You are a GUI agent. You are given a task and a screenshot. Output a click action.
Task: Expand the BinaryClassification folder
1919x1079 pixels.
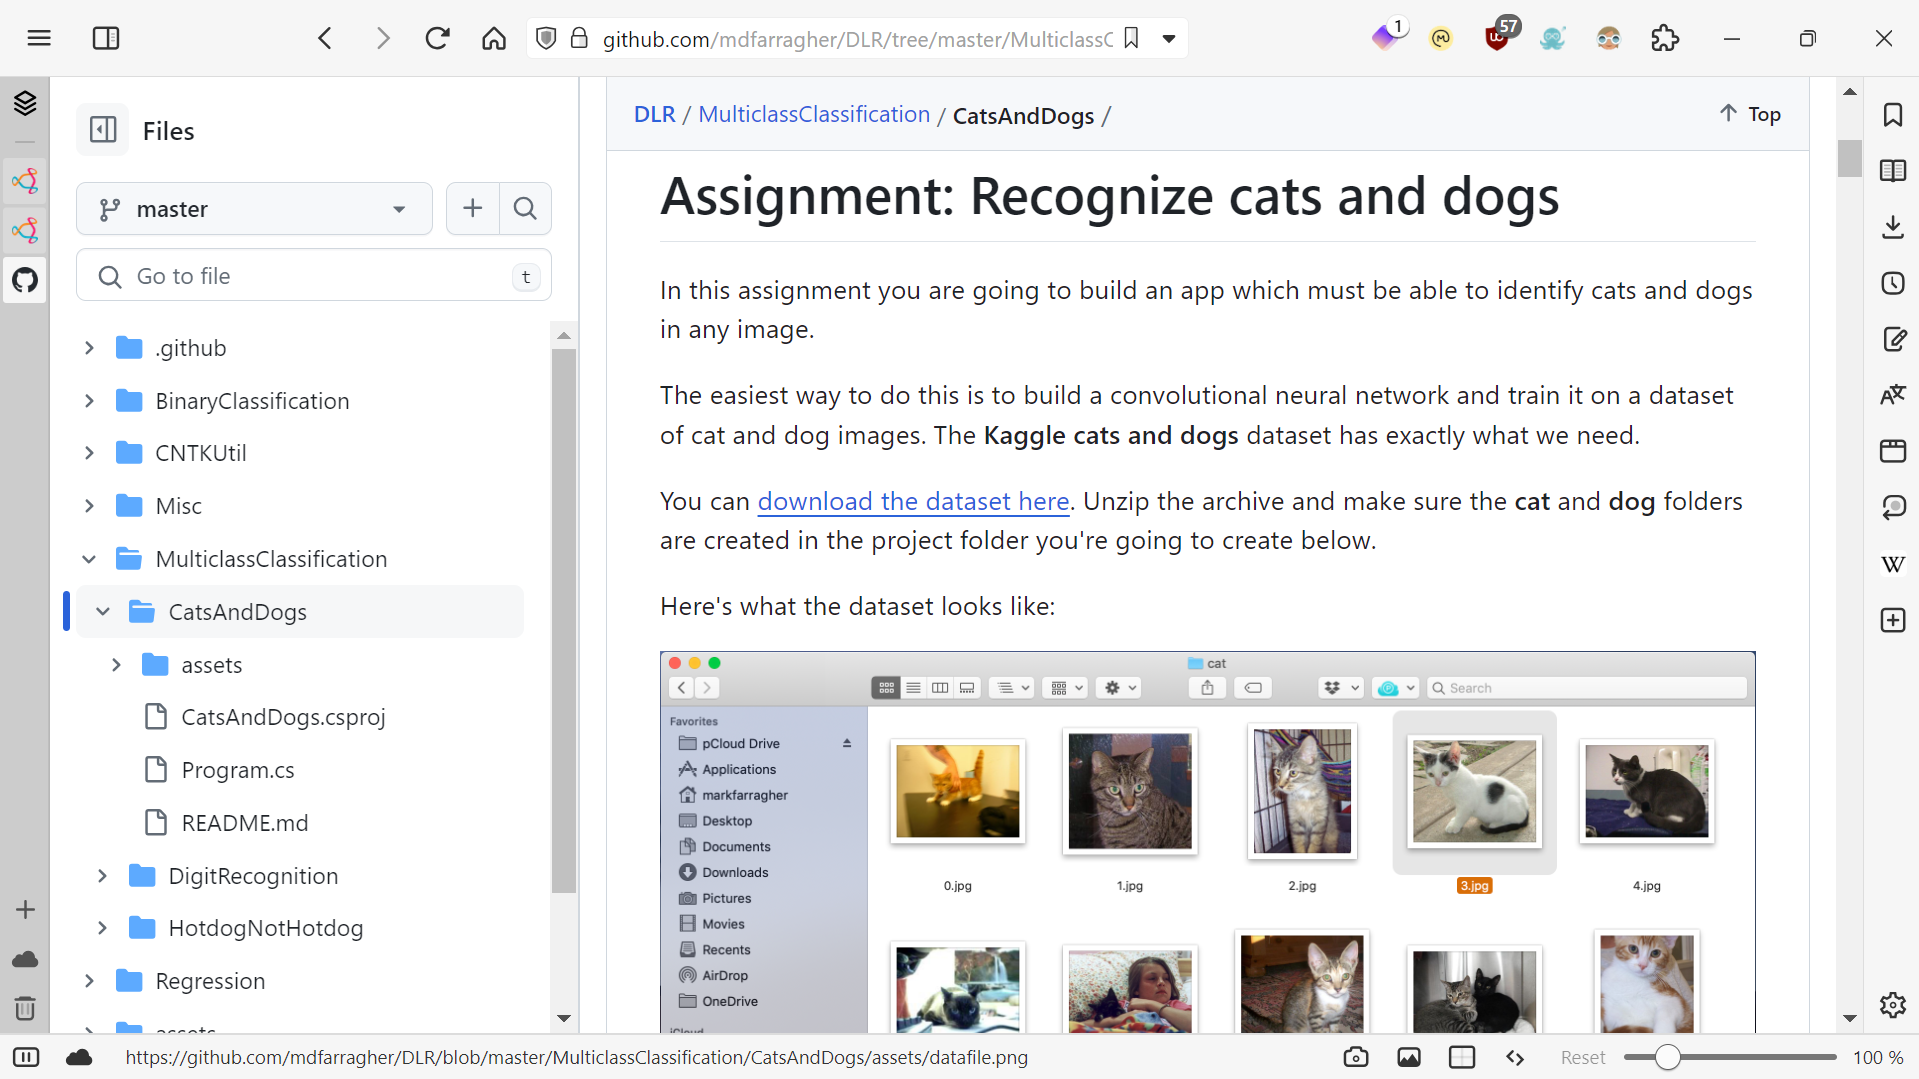pos(89,401)
